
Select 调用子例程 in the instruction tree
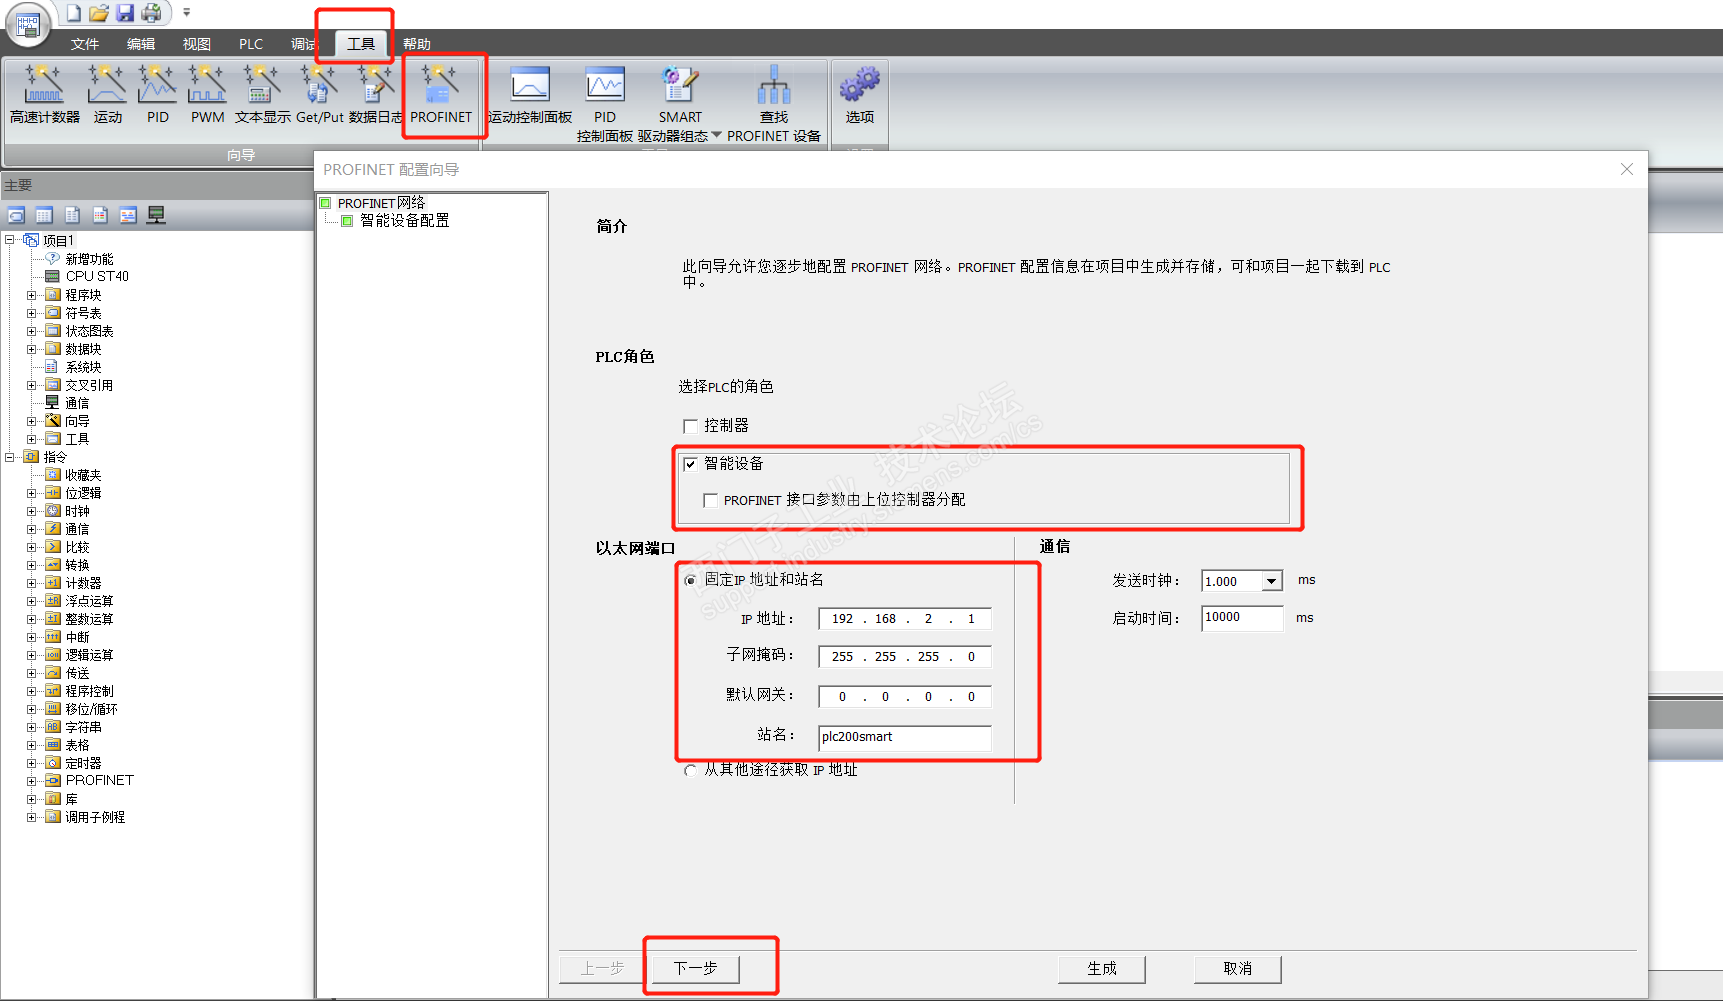(x=95, y=817)
